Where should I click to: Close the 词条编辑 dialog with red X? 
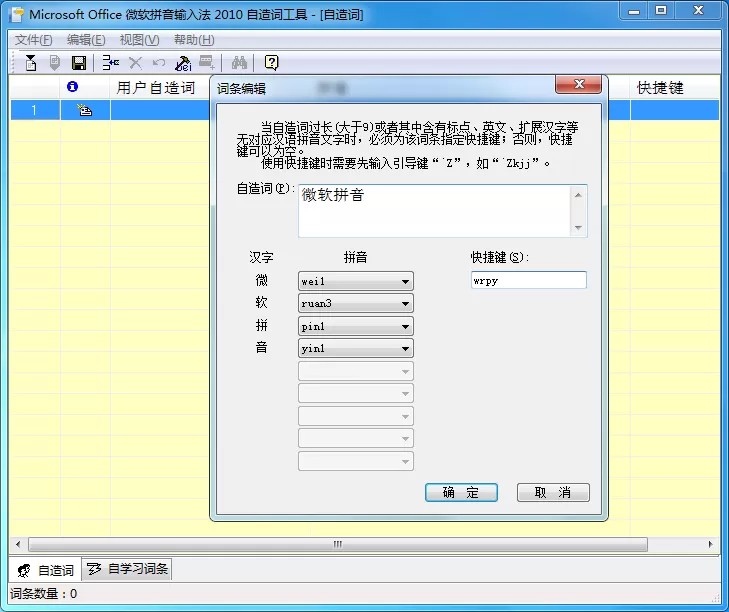coord(578,84)
